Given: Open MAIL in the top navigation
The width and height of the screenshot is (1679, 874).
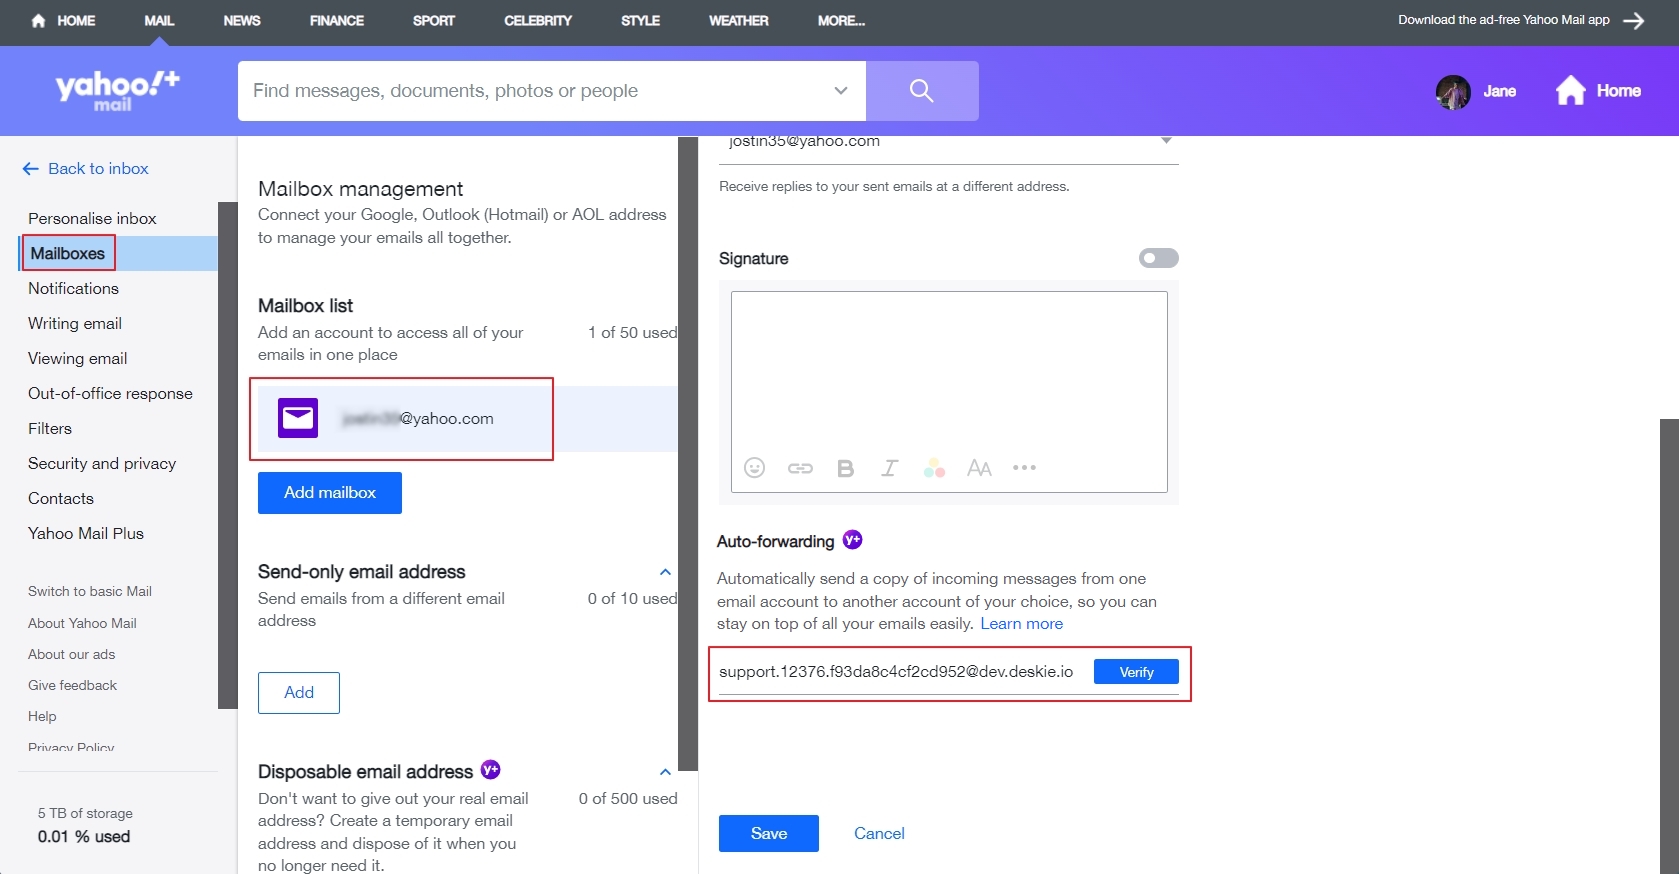Looking at the screenshot, I should (x=159, y=21).
